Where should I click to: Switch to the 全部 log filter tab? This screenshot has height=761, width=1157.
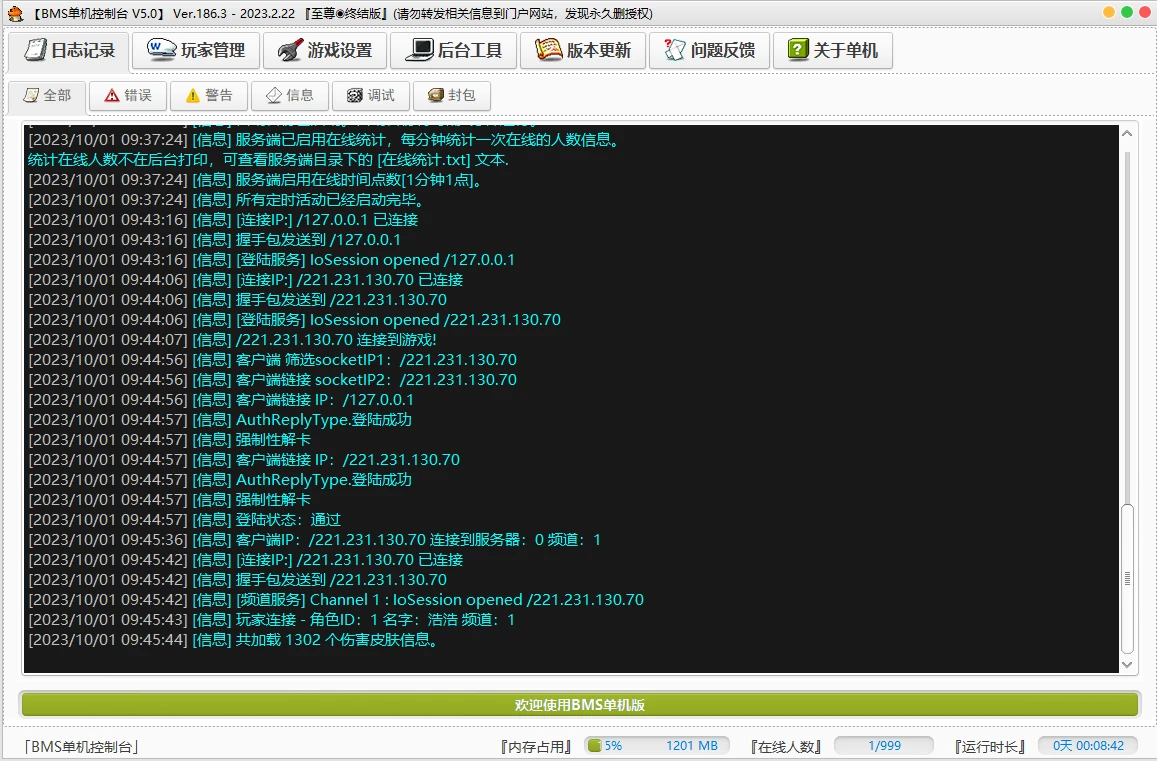coord(47,96)
